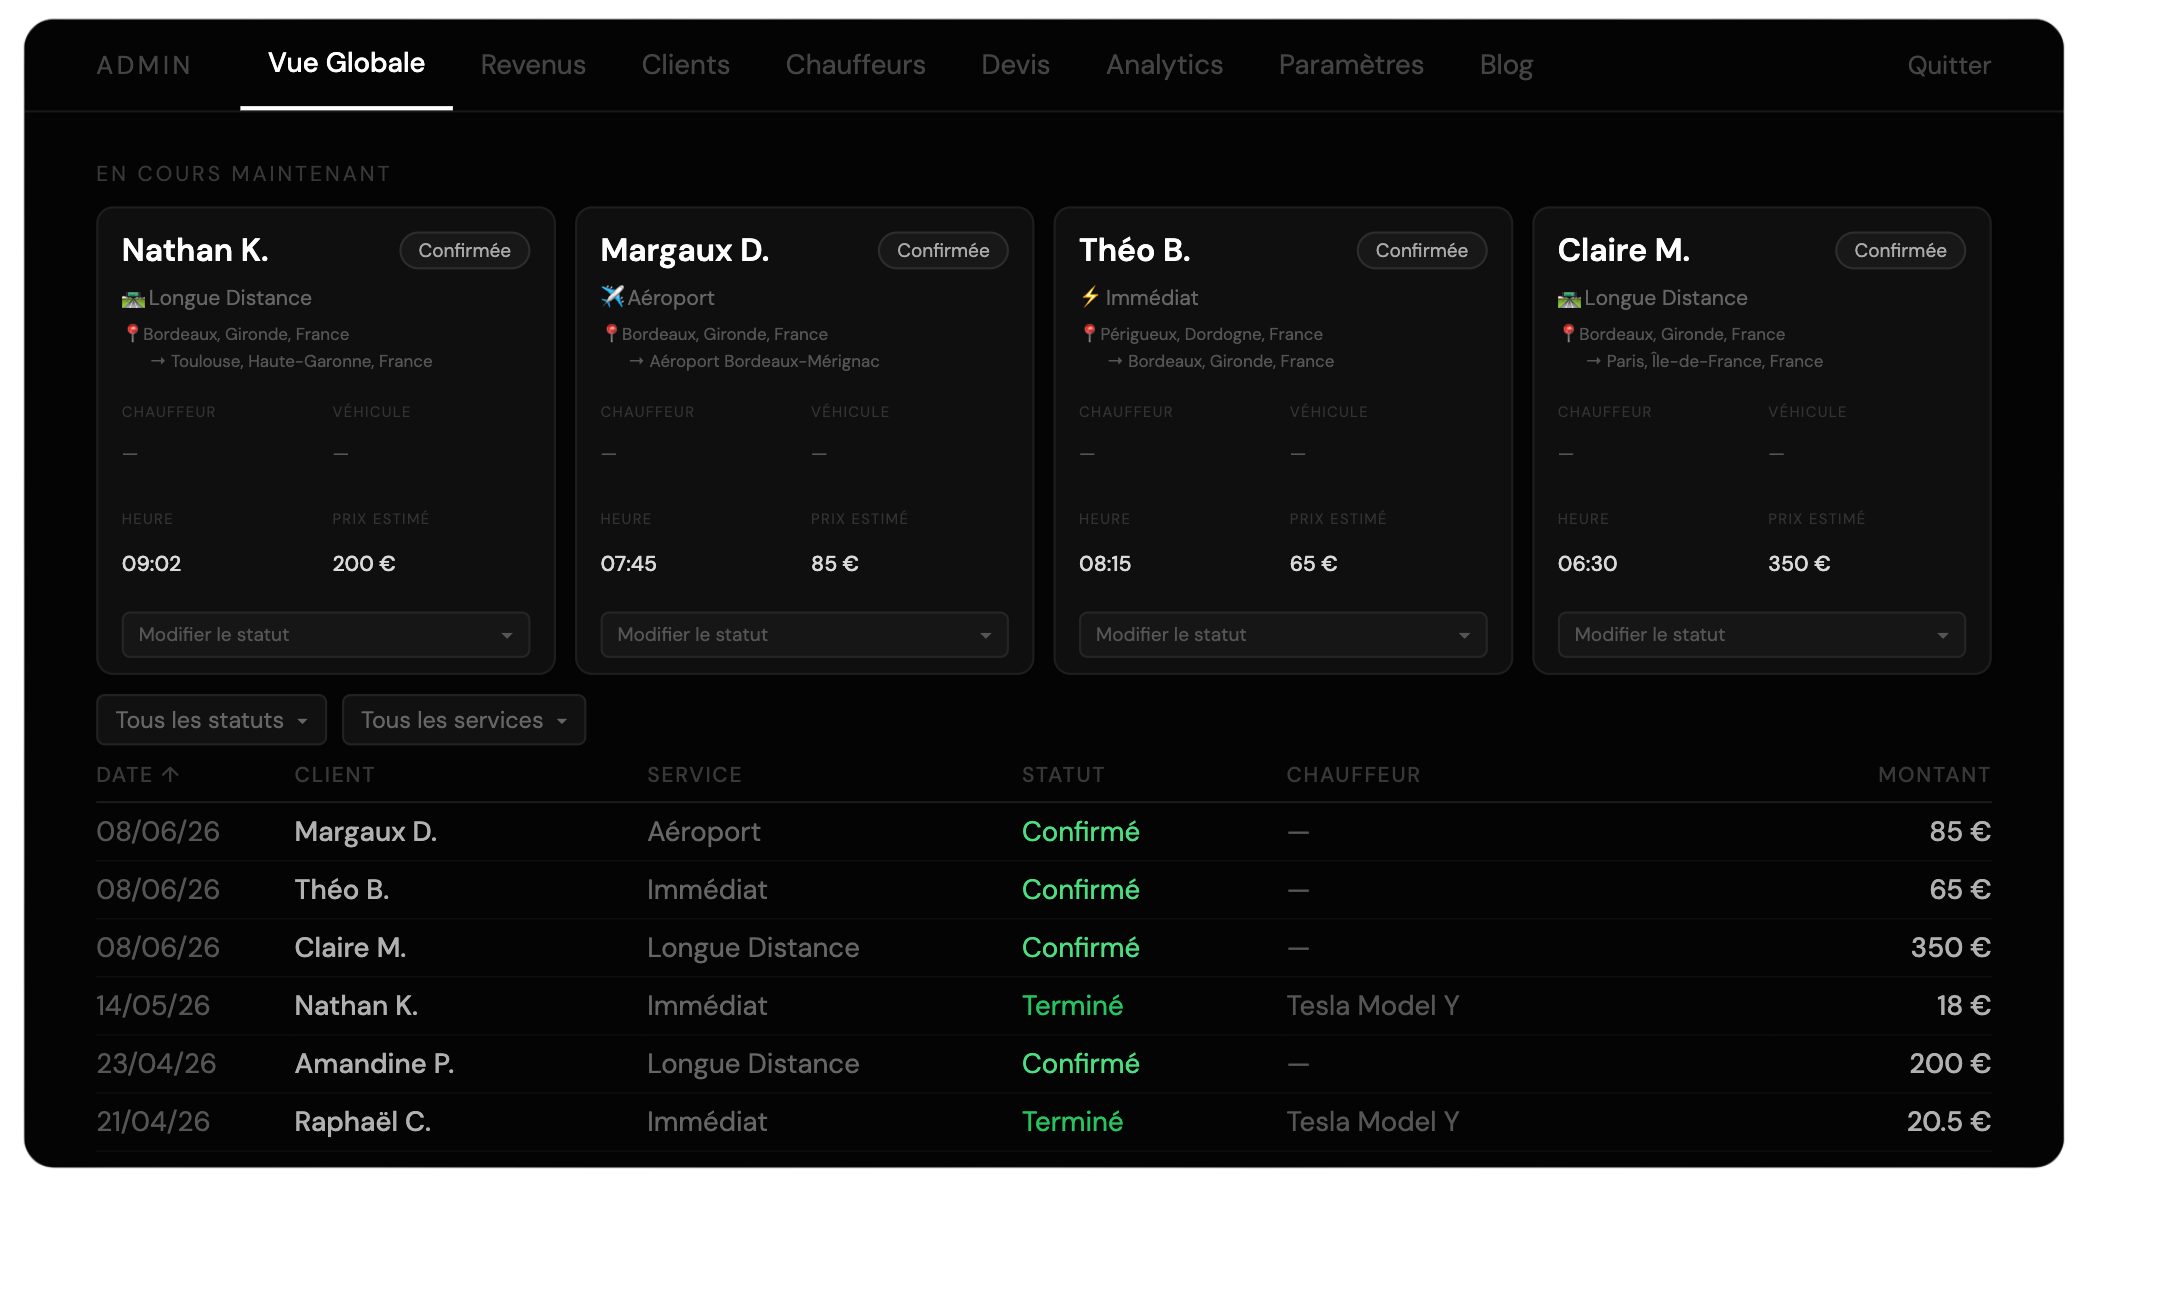
Task: Click the 09:02 time on Nathan K. card
Action: pos(152,564)
